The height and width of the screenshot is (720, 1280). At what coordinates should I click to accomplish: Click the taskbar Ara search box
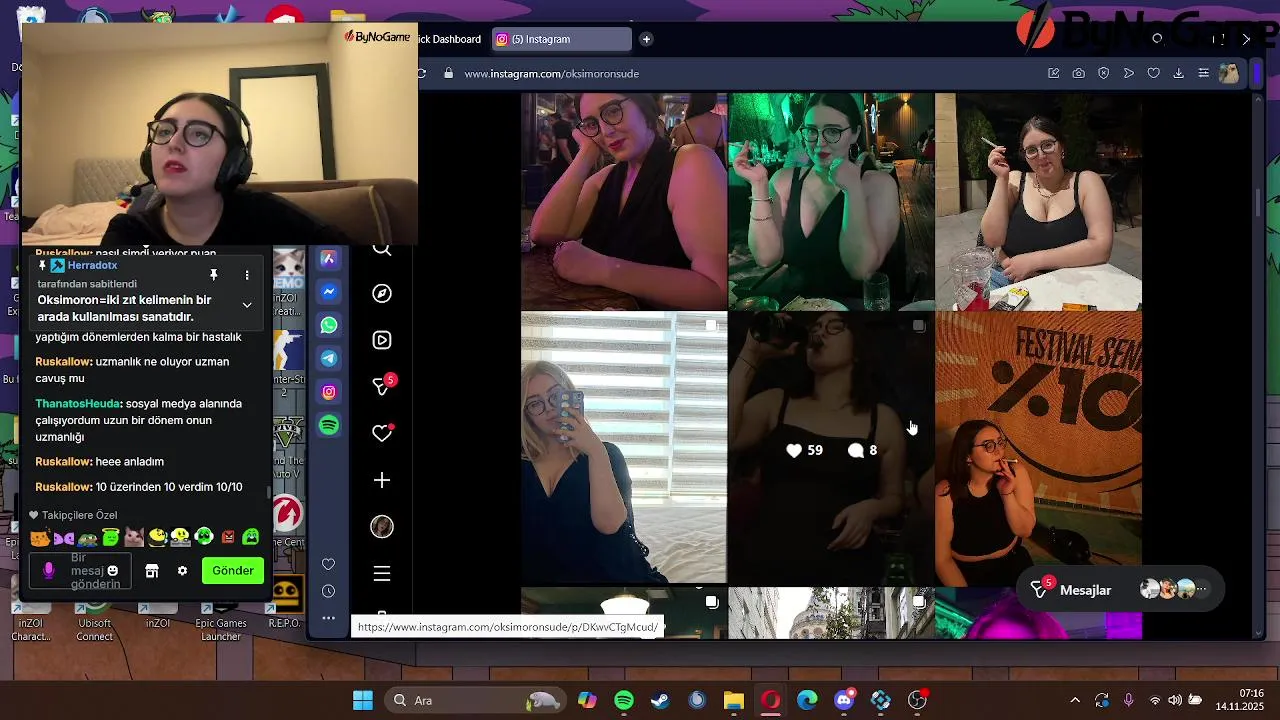[475, 700]
